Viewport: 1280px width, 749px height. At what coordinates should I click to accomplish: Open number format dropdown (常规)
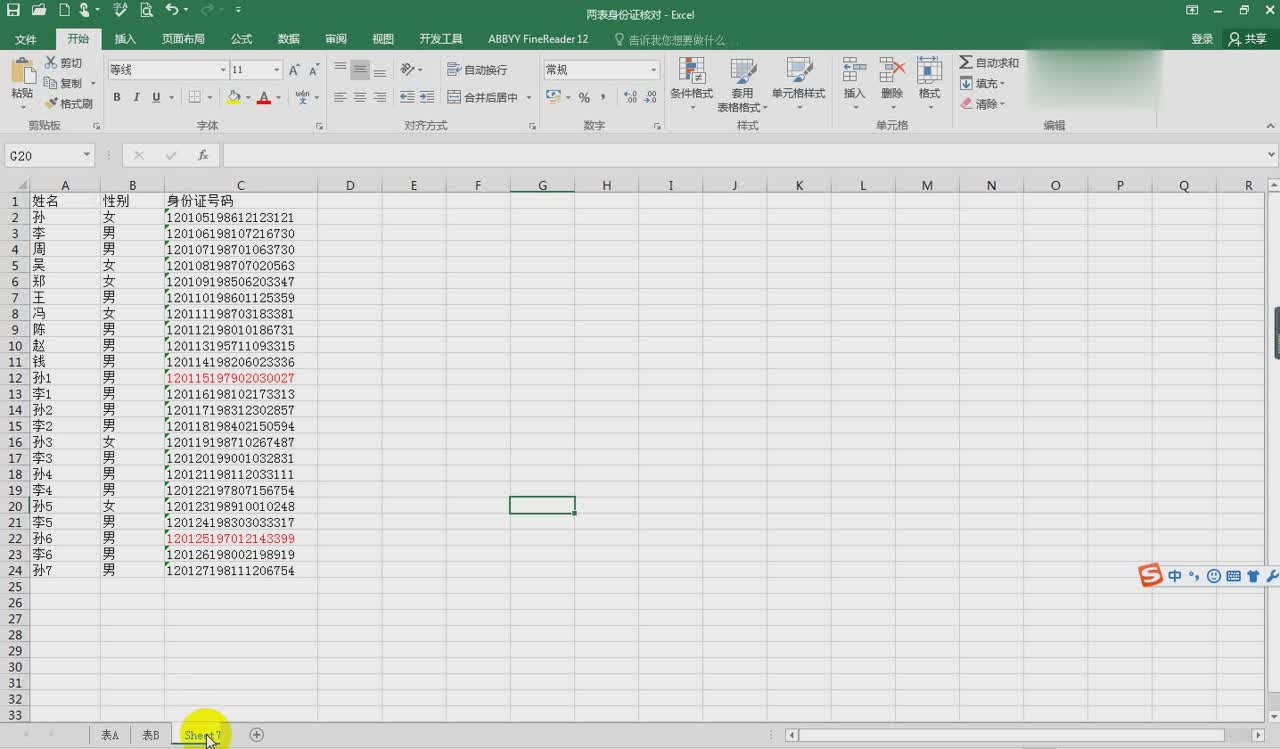click(x=654, y=70)
